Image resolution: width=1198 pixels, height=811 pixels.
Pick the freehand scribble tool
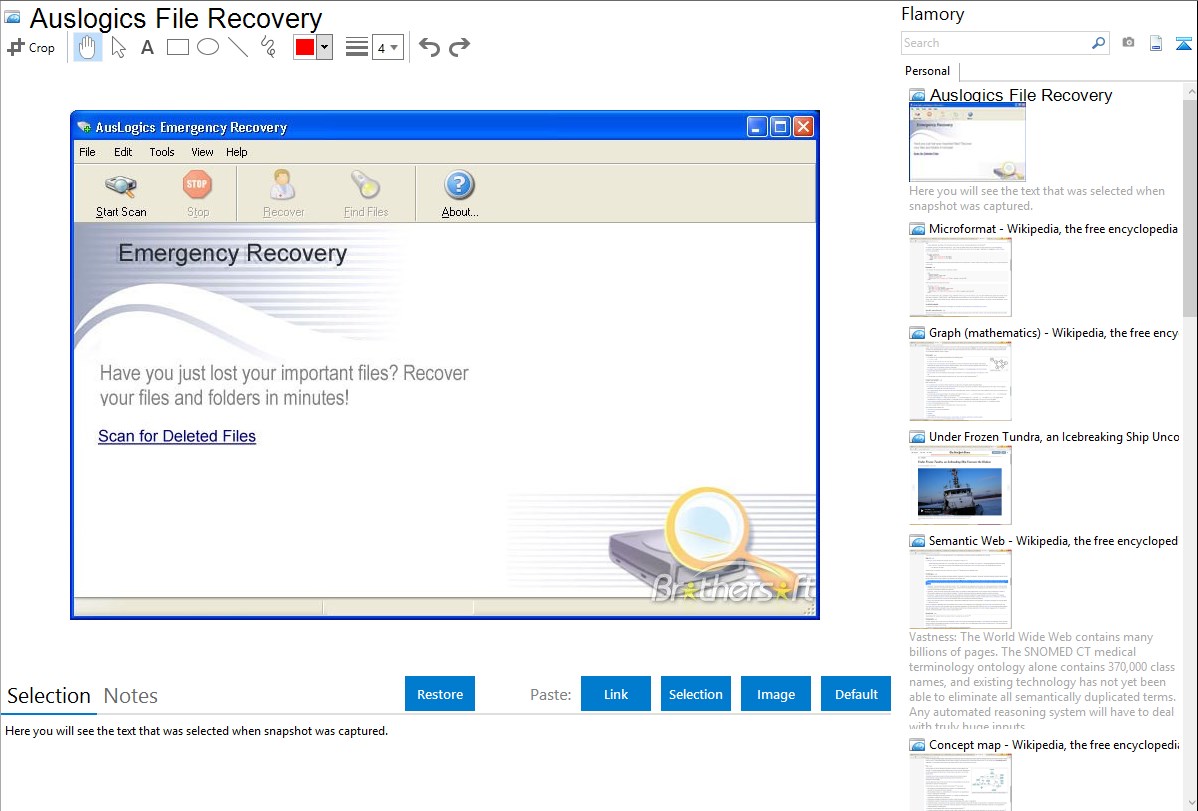[x=268, y=47]
